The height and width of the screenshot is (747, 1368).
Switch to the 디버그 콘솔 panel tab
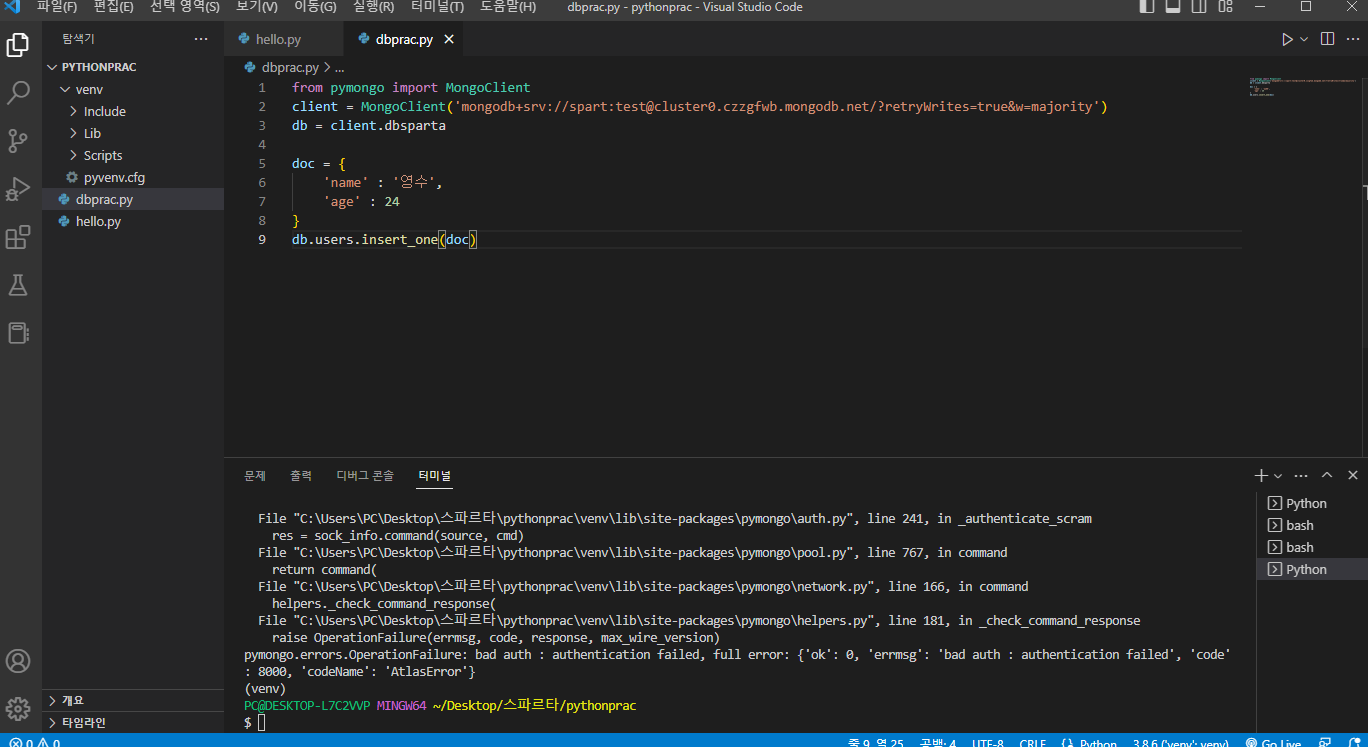pos(365,476)
